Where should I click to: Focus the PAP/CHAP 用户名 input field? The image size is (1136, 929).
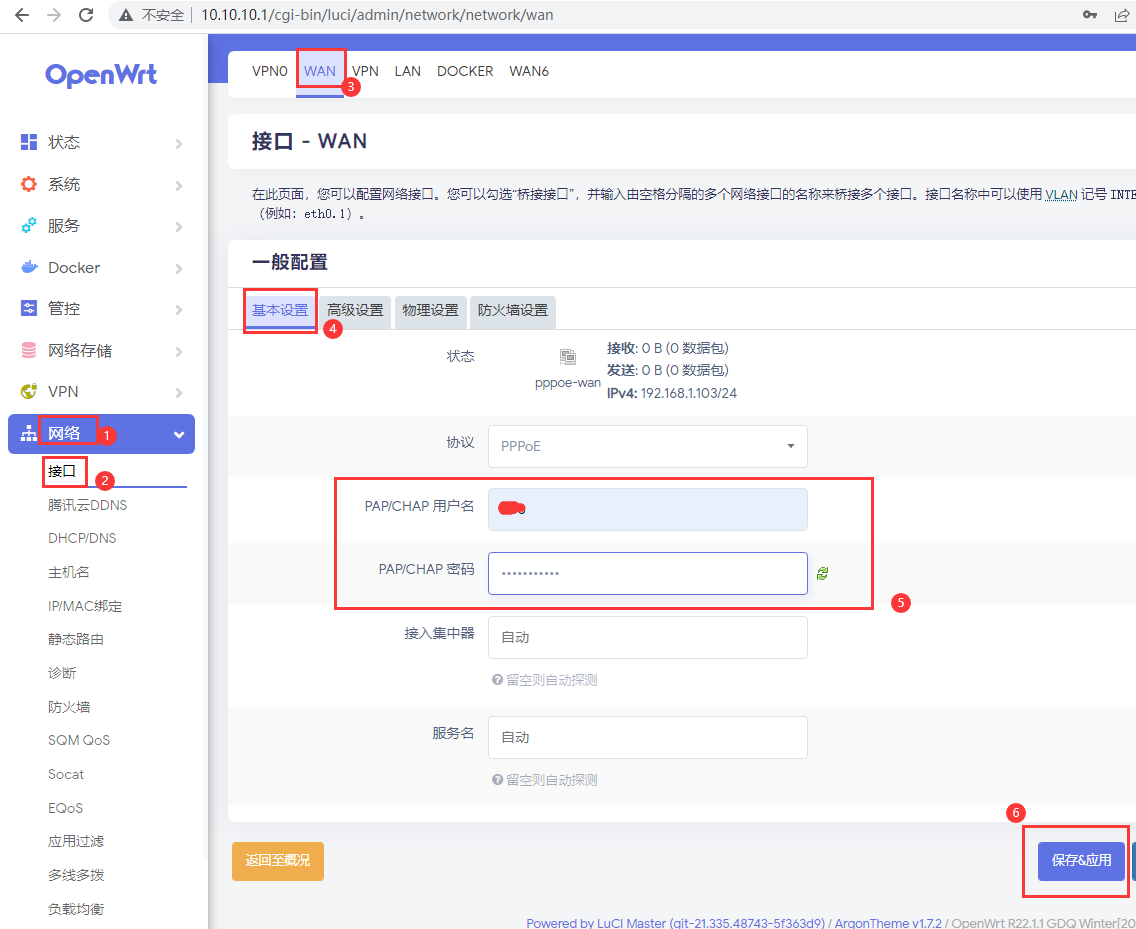coord(648,509)
